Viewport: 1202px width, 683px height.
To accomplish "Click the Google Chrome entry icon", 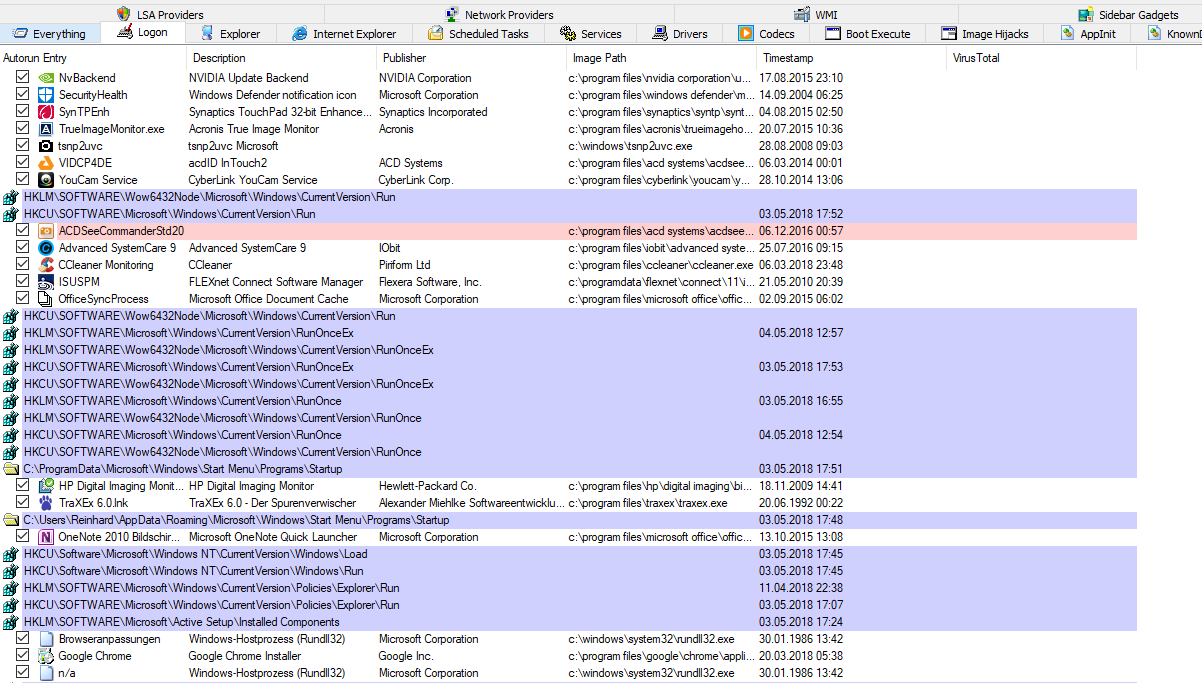I will (x=46, y=656).
